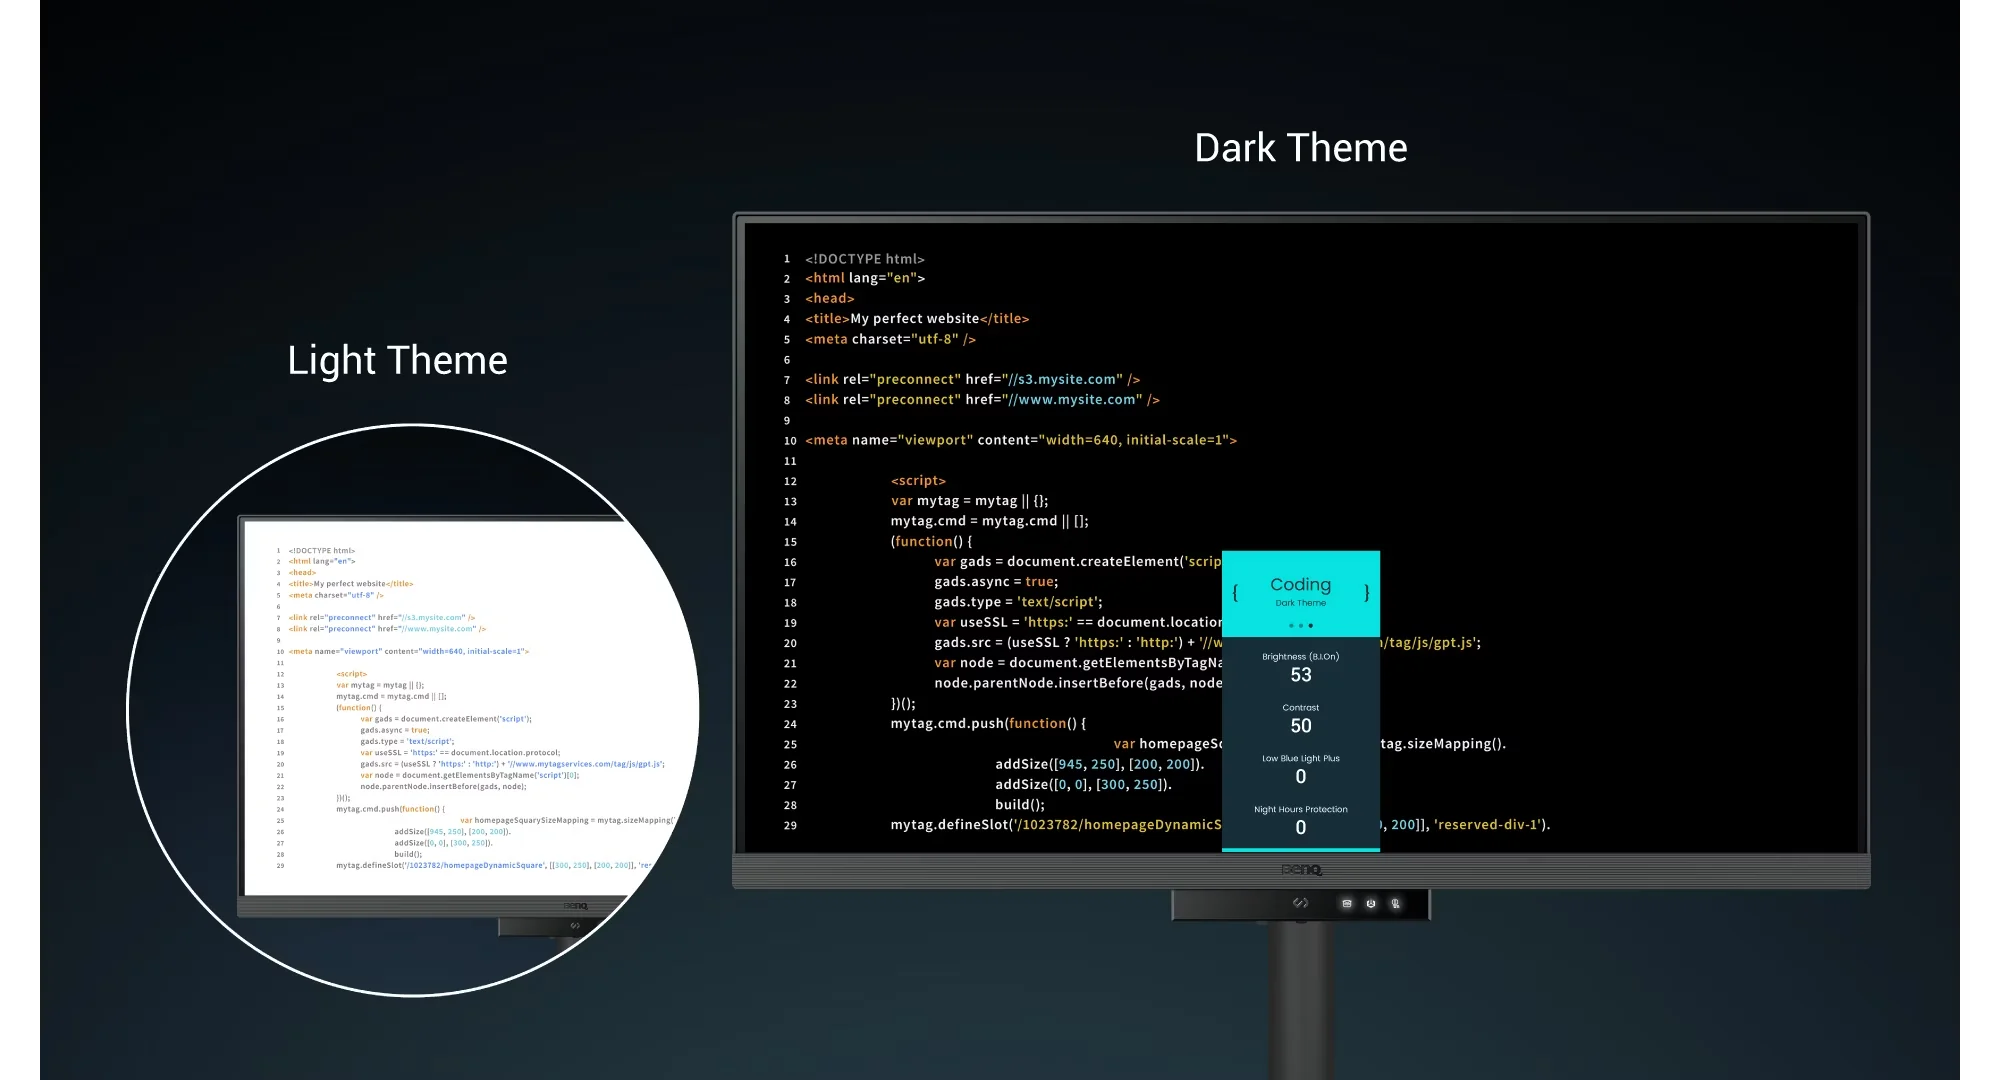This screenshot has height=1080, width=2000.
Task: Click '<!DOCTYPE html>' on the dark theme monitor
Action: (865, 259)
